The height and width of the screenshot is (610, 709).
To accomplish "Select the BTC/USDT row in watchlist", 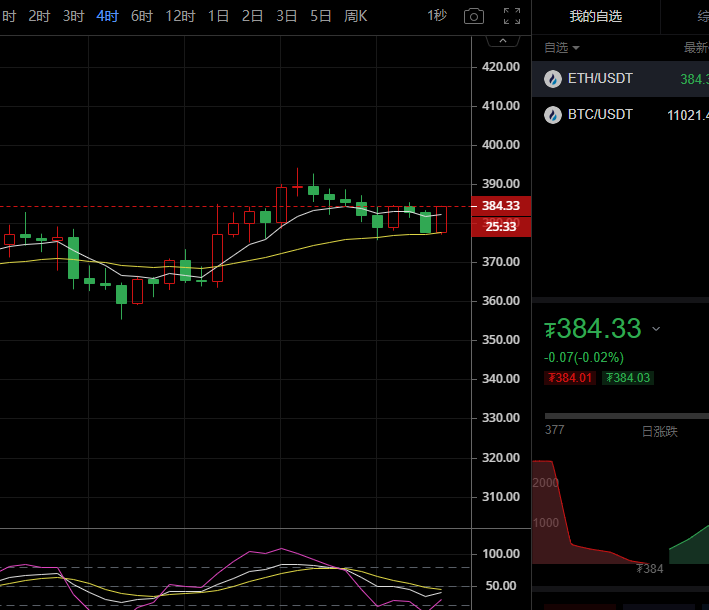I will [x=620, y=115].
